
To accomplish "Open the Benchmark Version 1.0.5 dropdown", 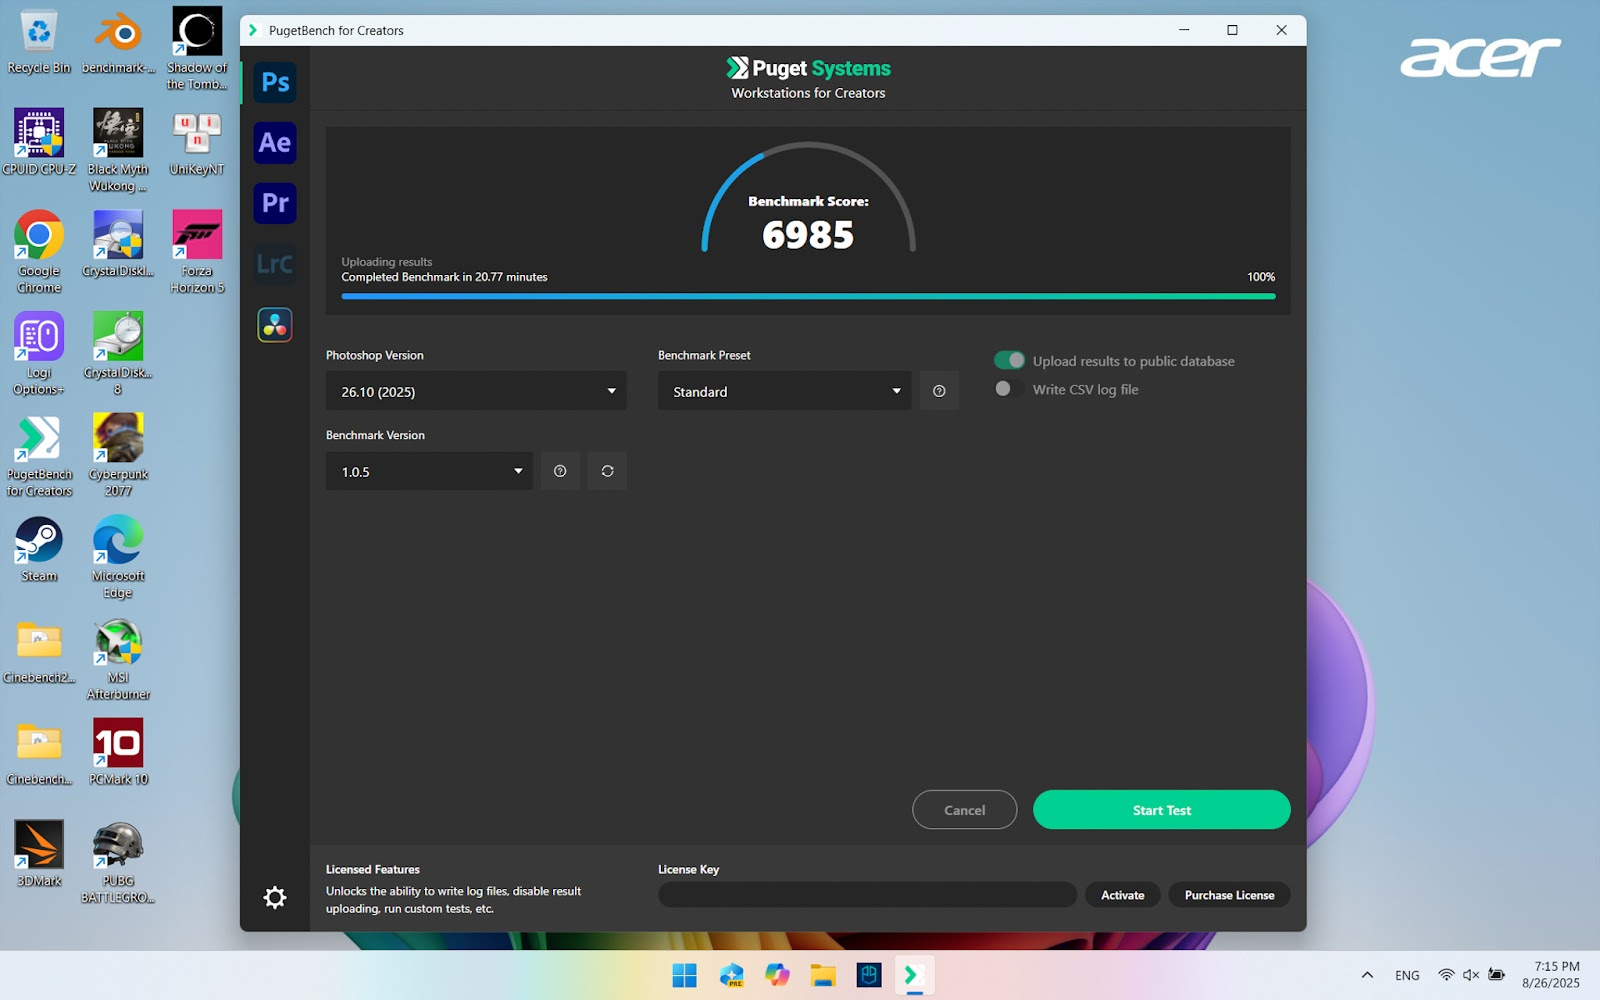I will point(429,471).
